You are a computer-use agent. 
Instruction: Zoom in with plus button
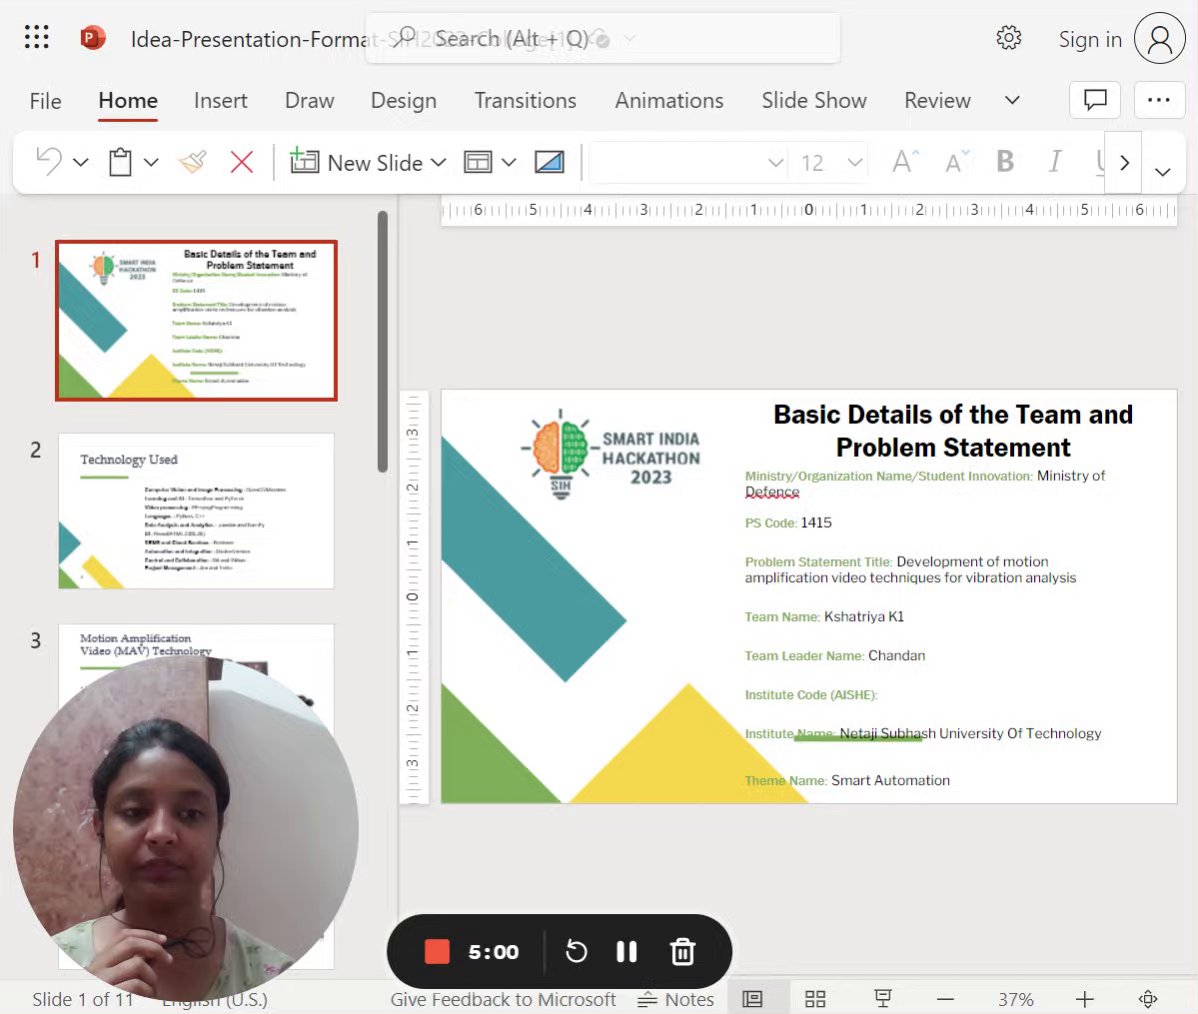1084,999
